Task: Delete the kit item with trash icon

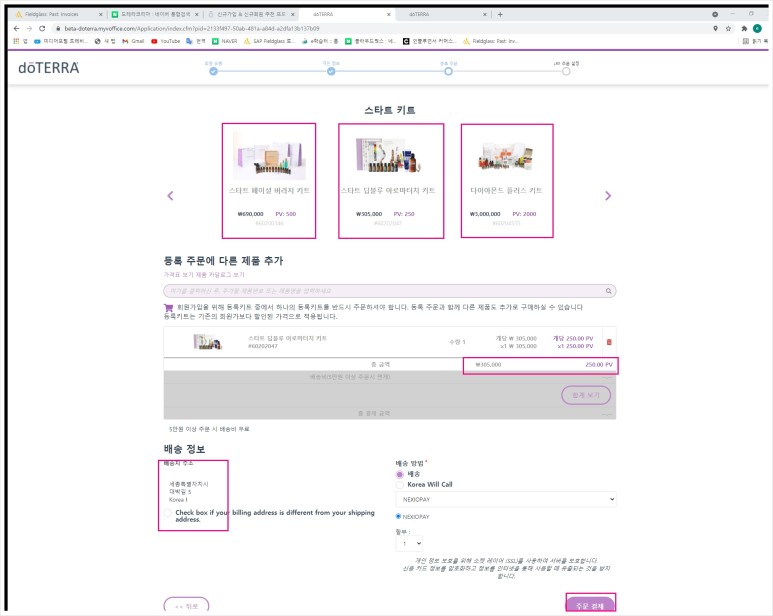Action: click(609, 342)
